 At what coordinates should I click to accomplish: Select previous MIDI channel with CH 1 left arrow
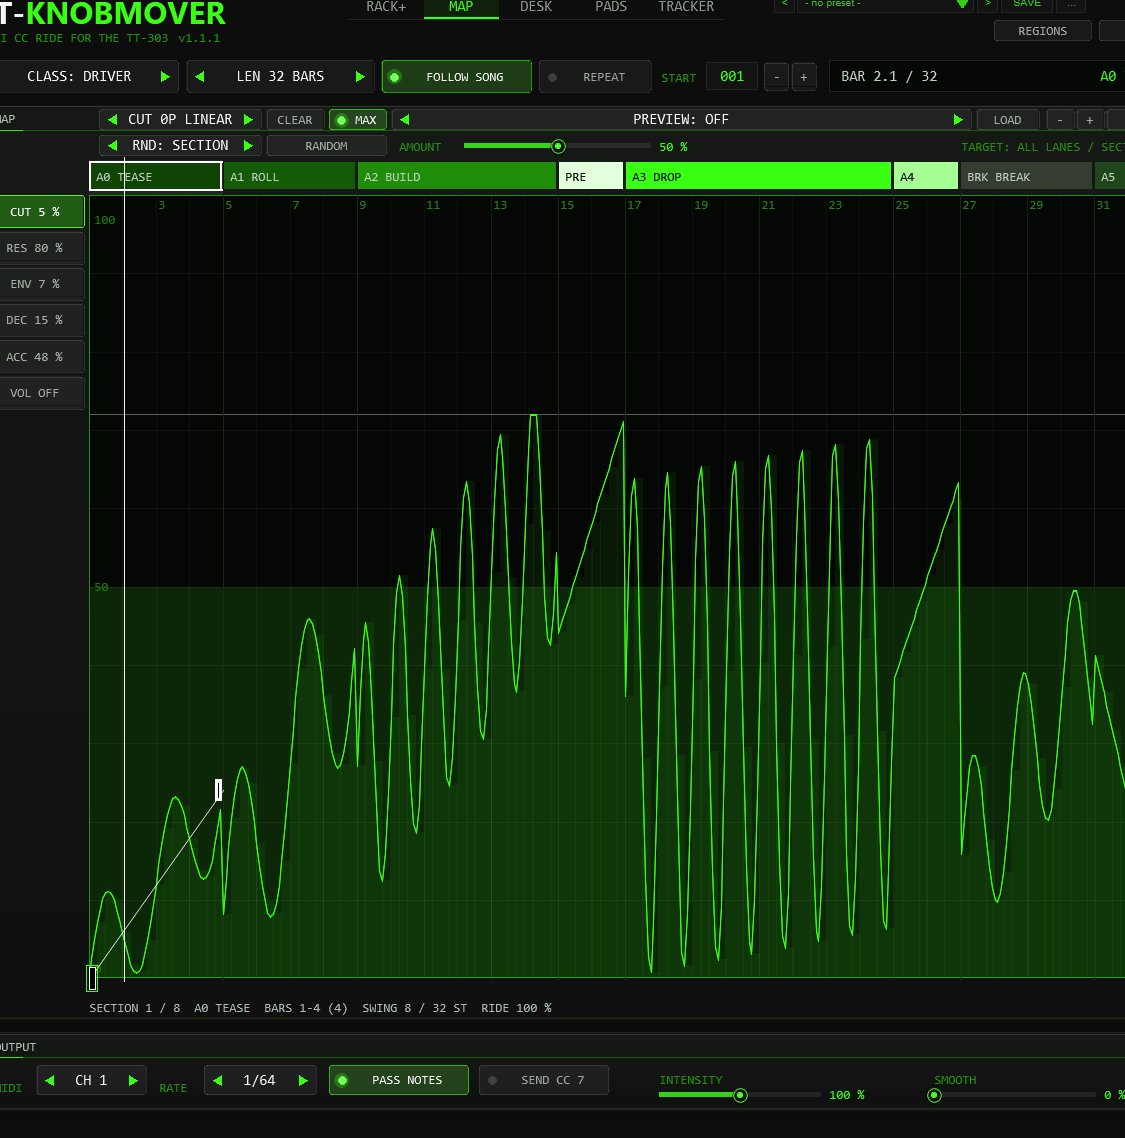[49, 1081]
